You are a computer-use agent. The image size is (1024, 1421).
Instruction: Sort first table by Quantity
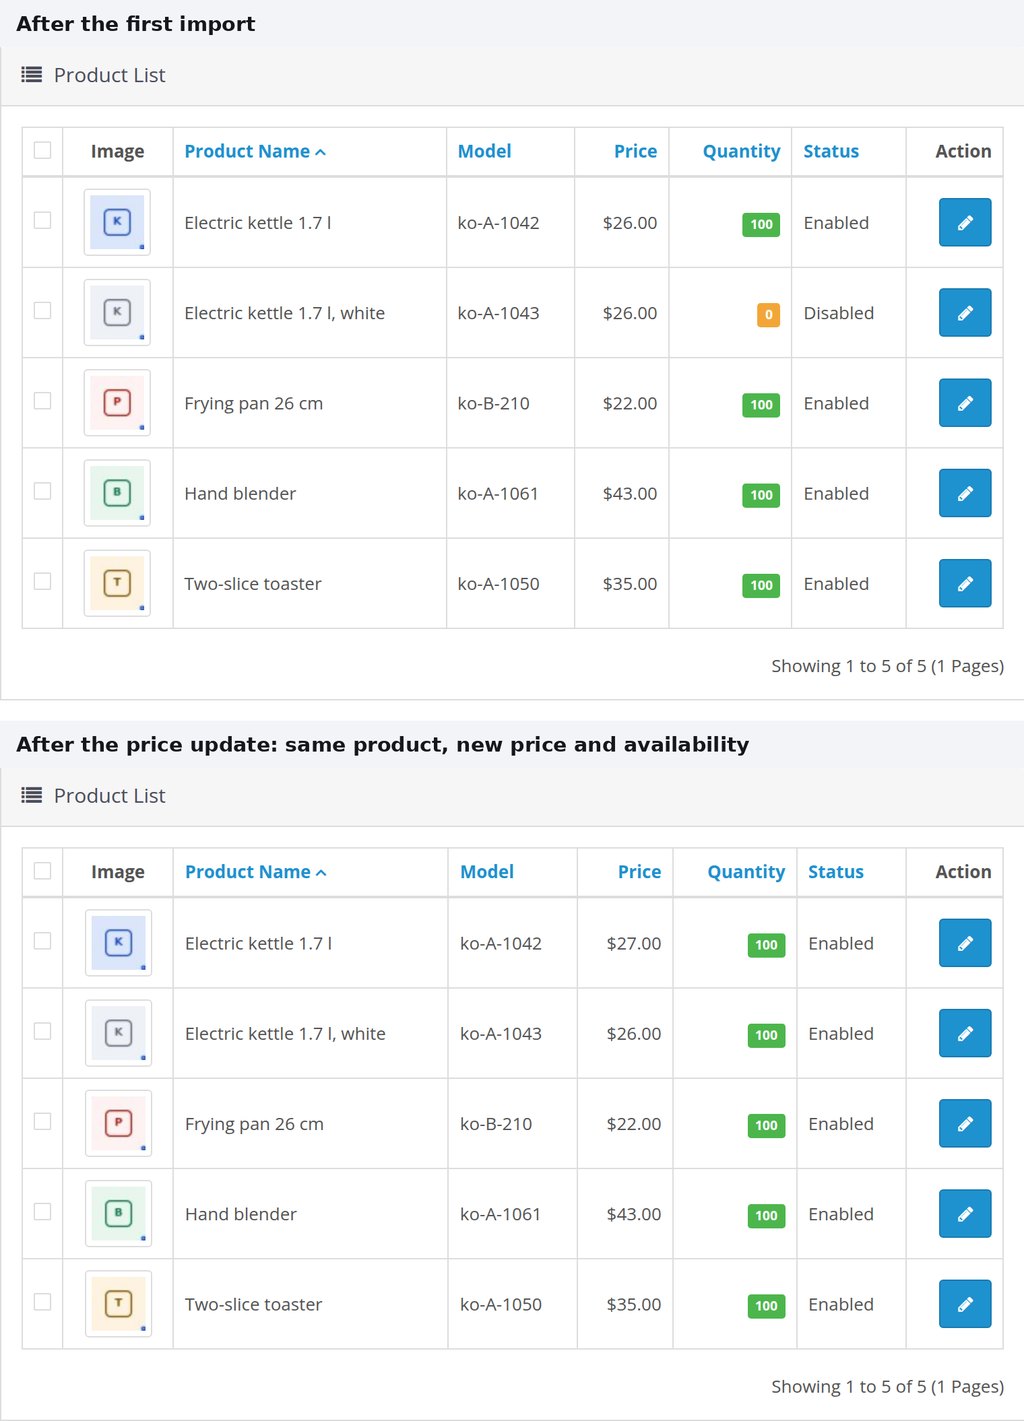741,151
